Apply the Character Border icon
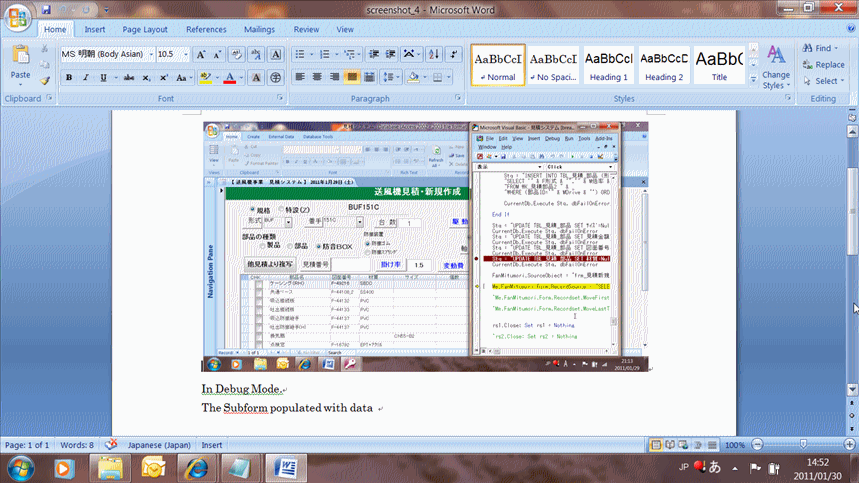This screenshot has width=859, height=483. pyautogui.click(x=276, y=54)
